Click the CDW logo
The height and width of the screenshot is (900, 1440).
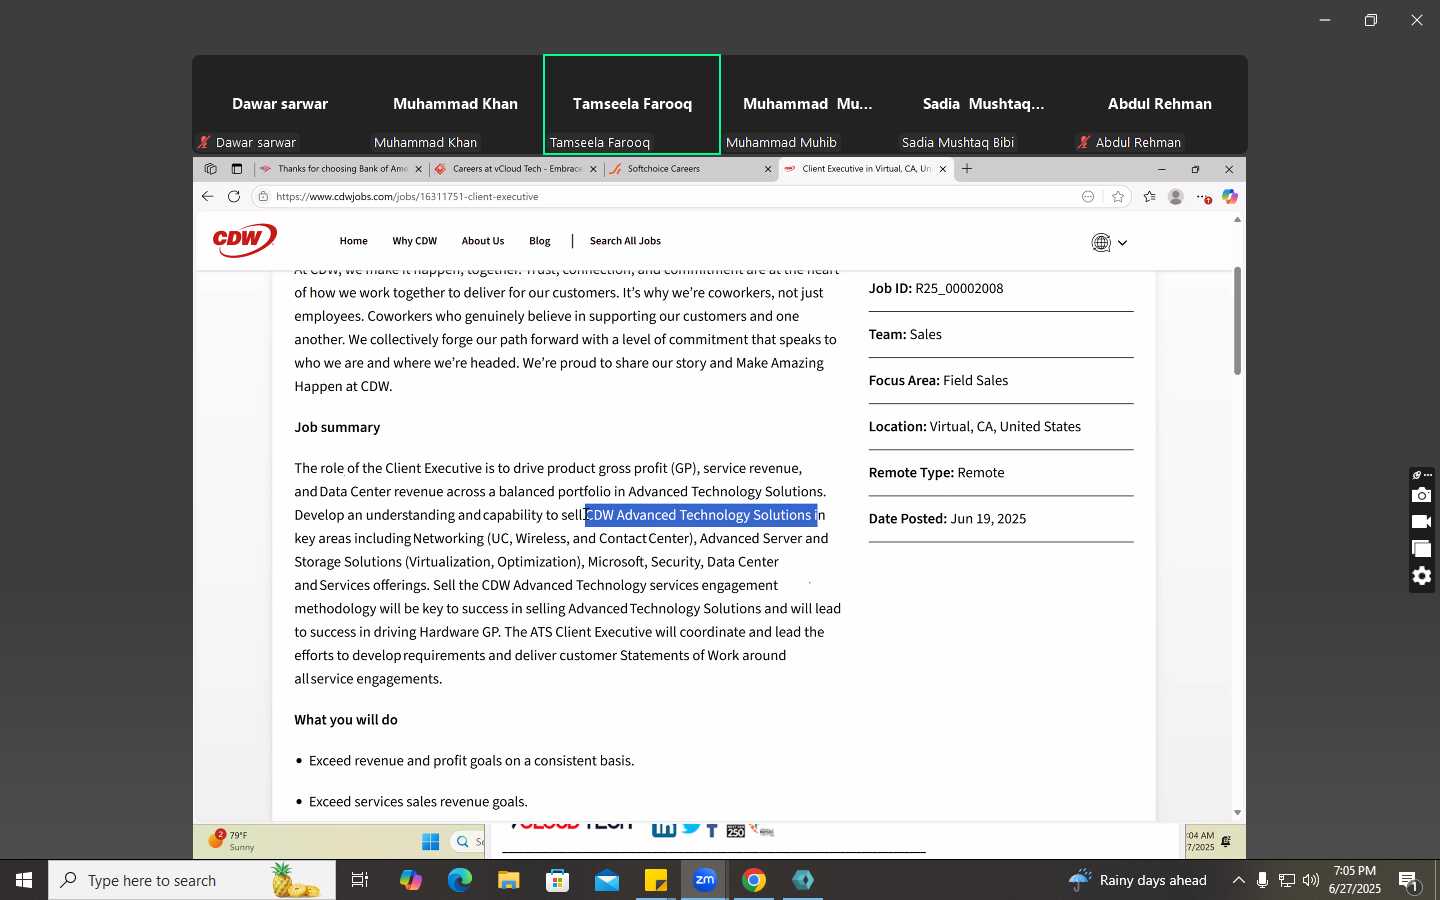click(x=244, y=240)
